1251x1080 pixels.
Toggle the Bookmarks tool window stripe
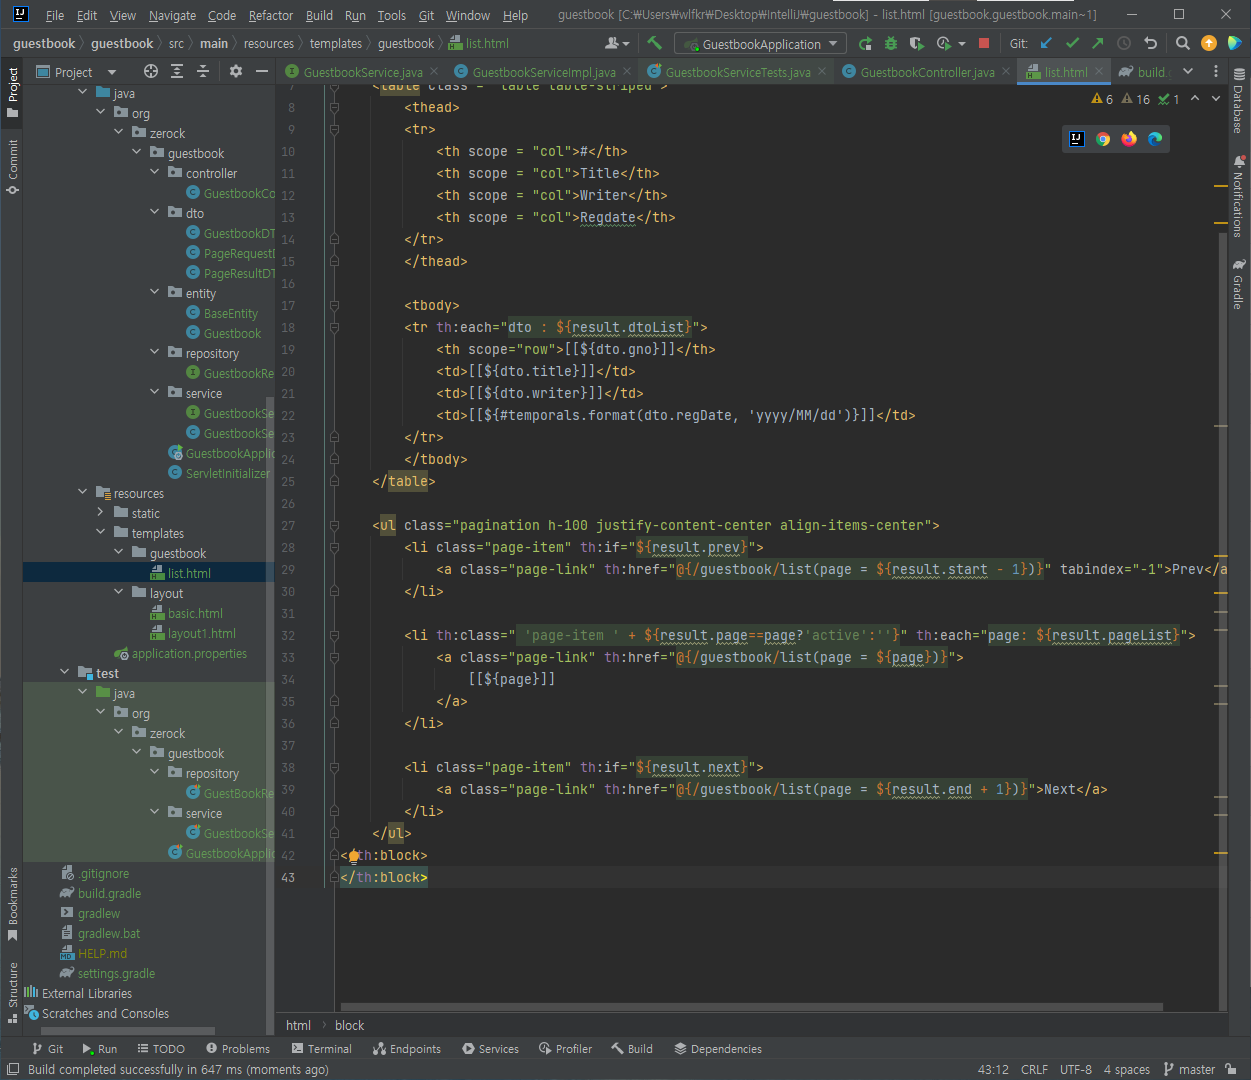[12, 904]
